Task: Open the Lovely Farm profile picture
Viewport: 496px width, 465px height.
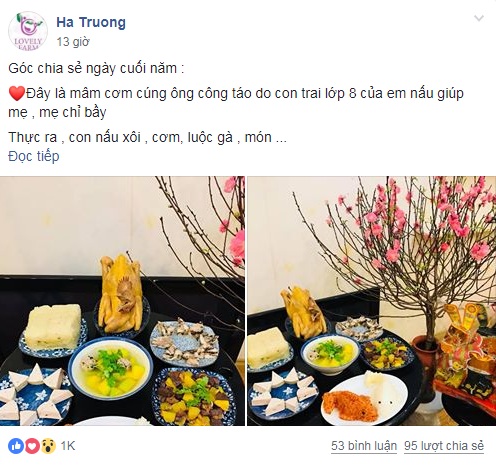Action: click(28, 31)
